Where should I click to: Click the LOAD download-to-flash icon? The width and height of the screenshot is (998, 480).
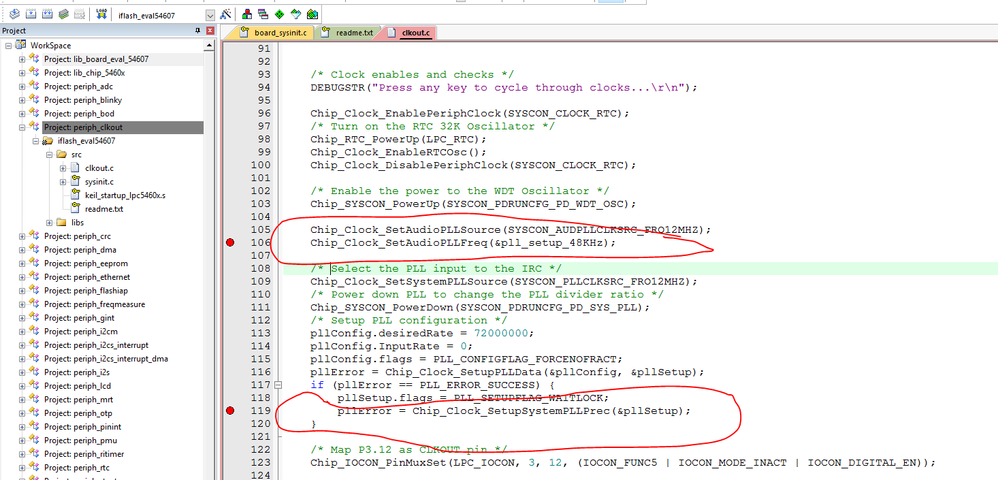(101, 14)
